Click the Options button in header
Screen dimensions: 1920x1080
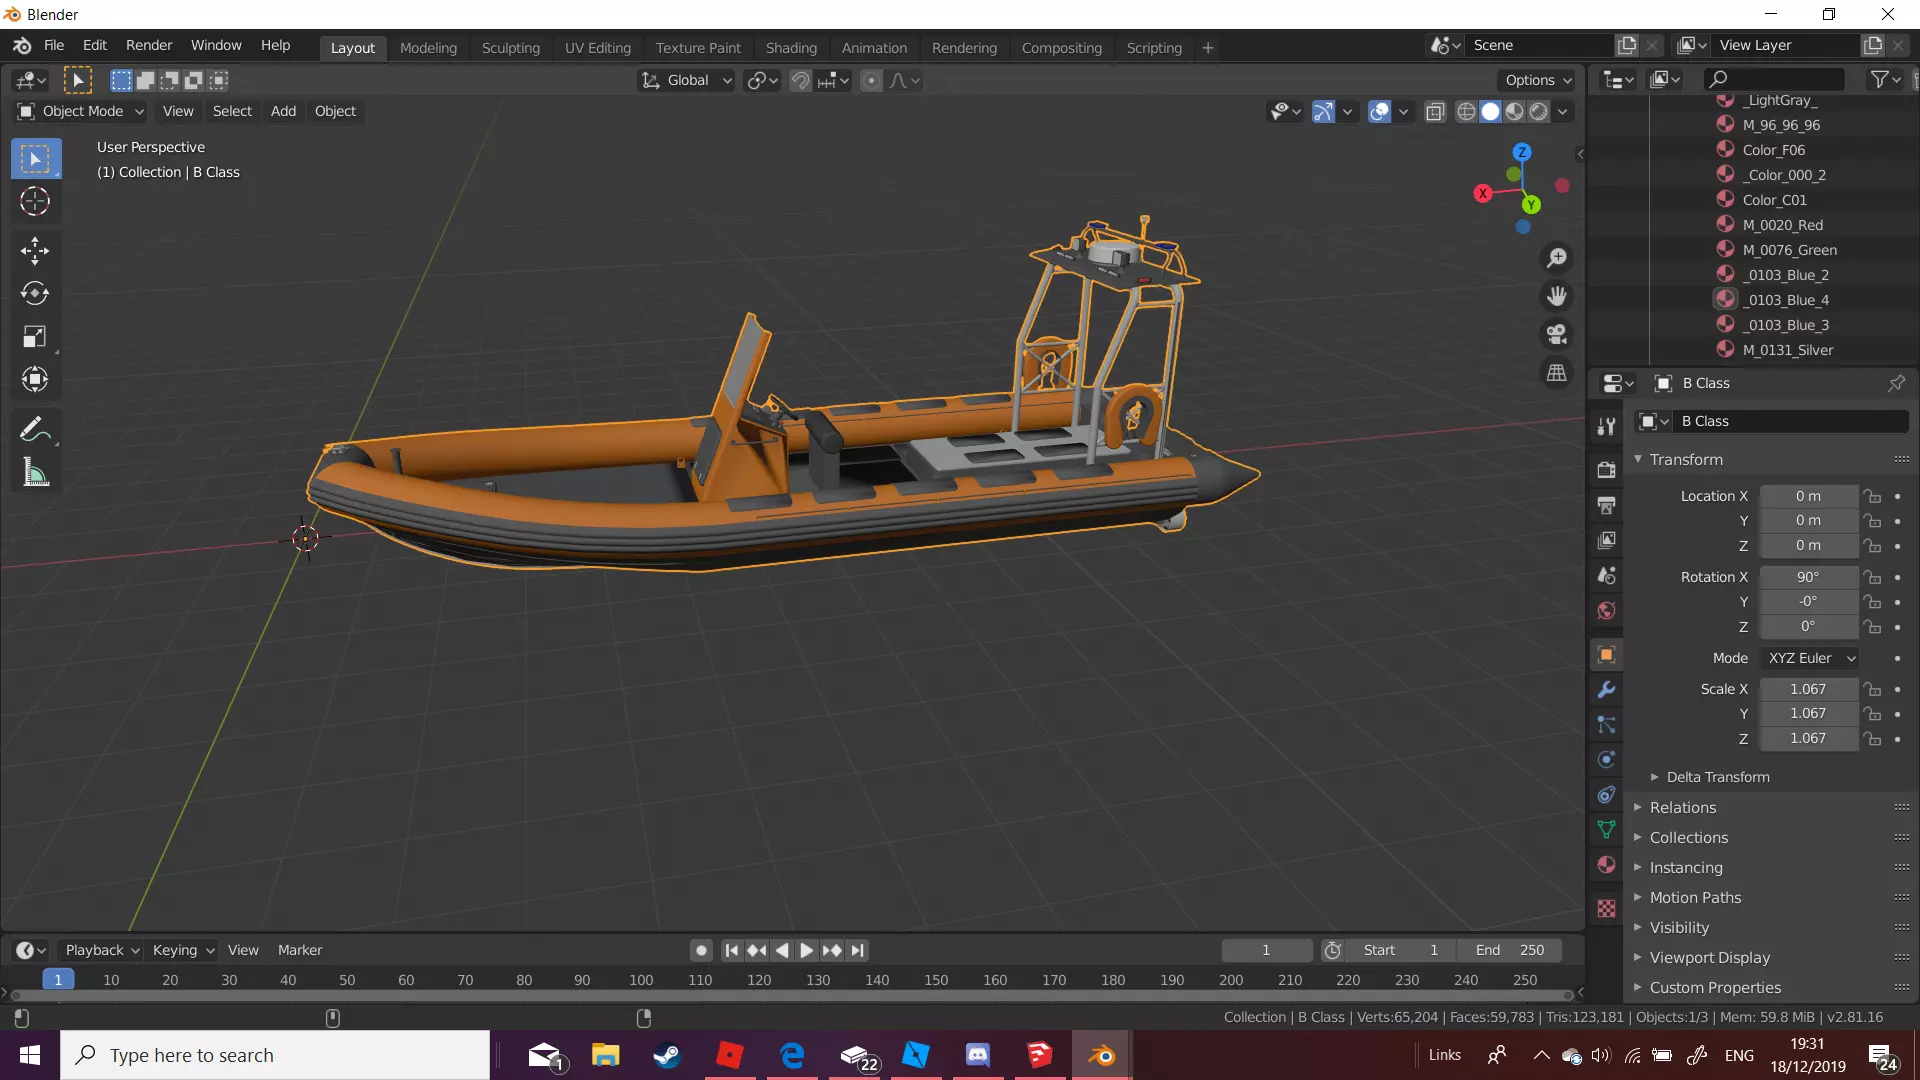click(x=1537, y=80)
